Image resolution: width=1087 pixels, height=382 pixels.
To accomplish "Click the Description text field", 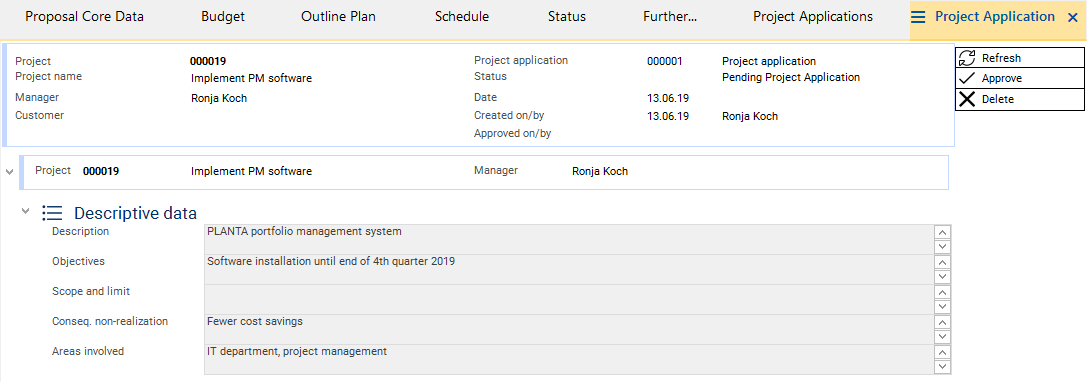I will pos(569,239).
